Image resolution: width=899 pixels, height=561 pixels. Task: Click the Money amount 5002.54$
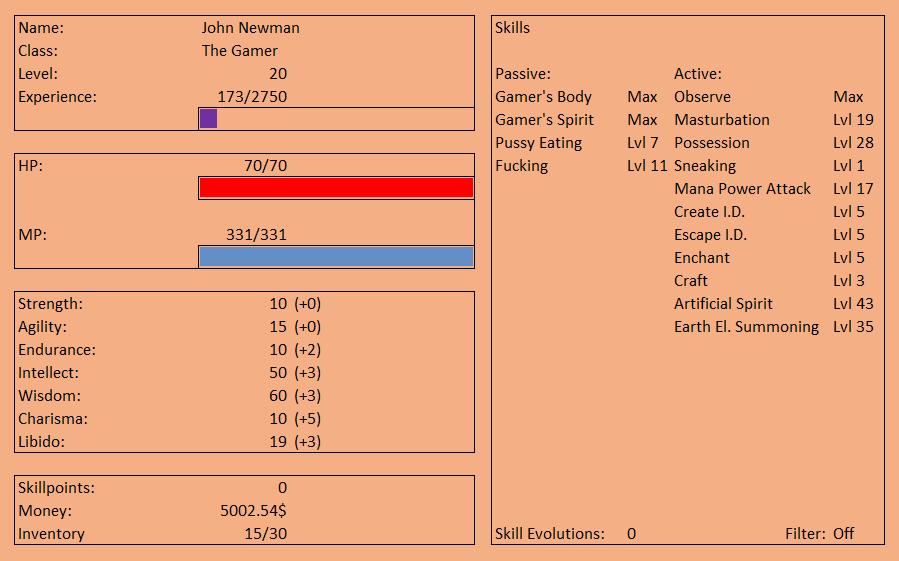click(253, 511)
